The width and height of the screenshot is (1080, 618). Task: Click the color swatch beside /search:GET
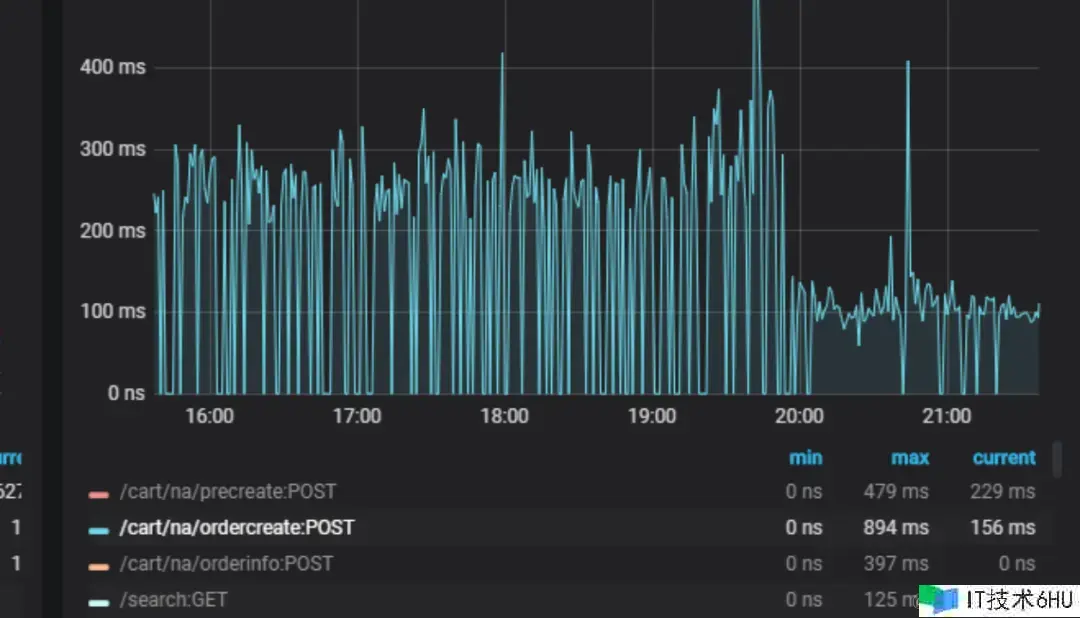[x=98, y=601]
